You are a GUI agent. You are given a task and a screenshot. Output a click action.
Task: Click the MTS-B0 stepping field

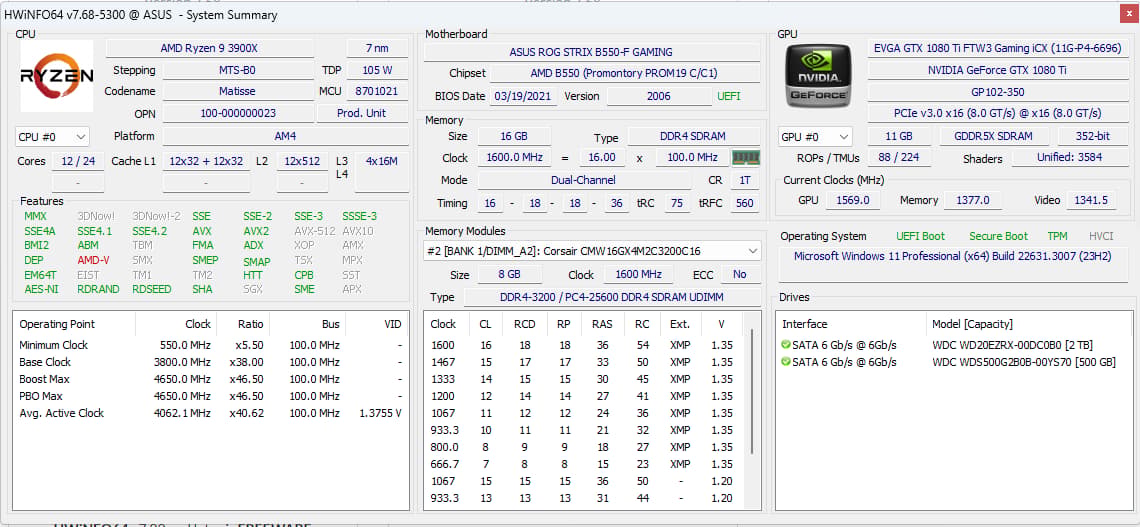(x=237, y=71)
